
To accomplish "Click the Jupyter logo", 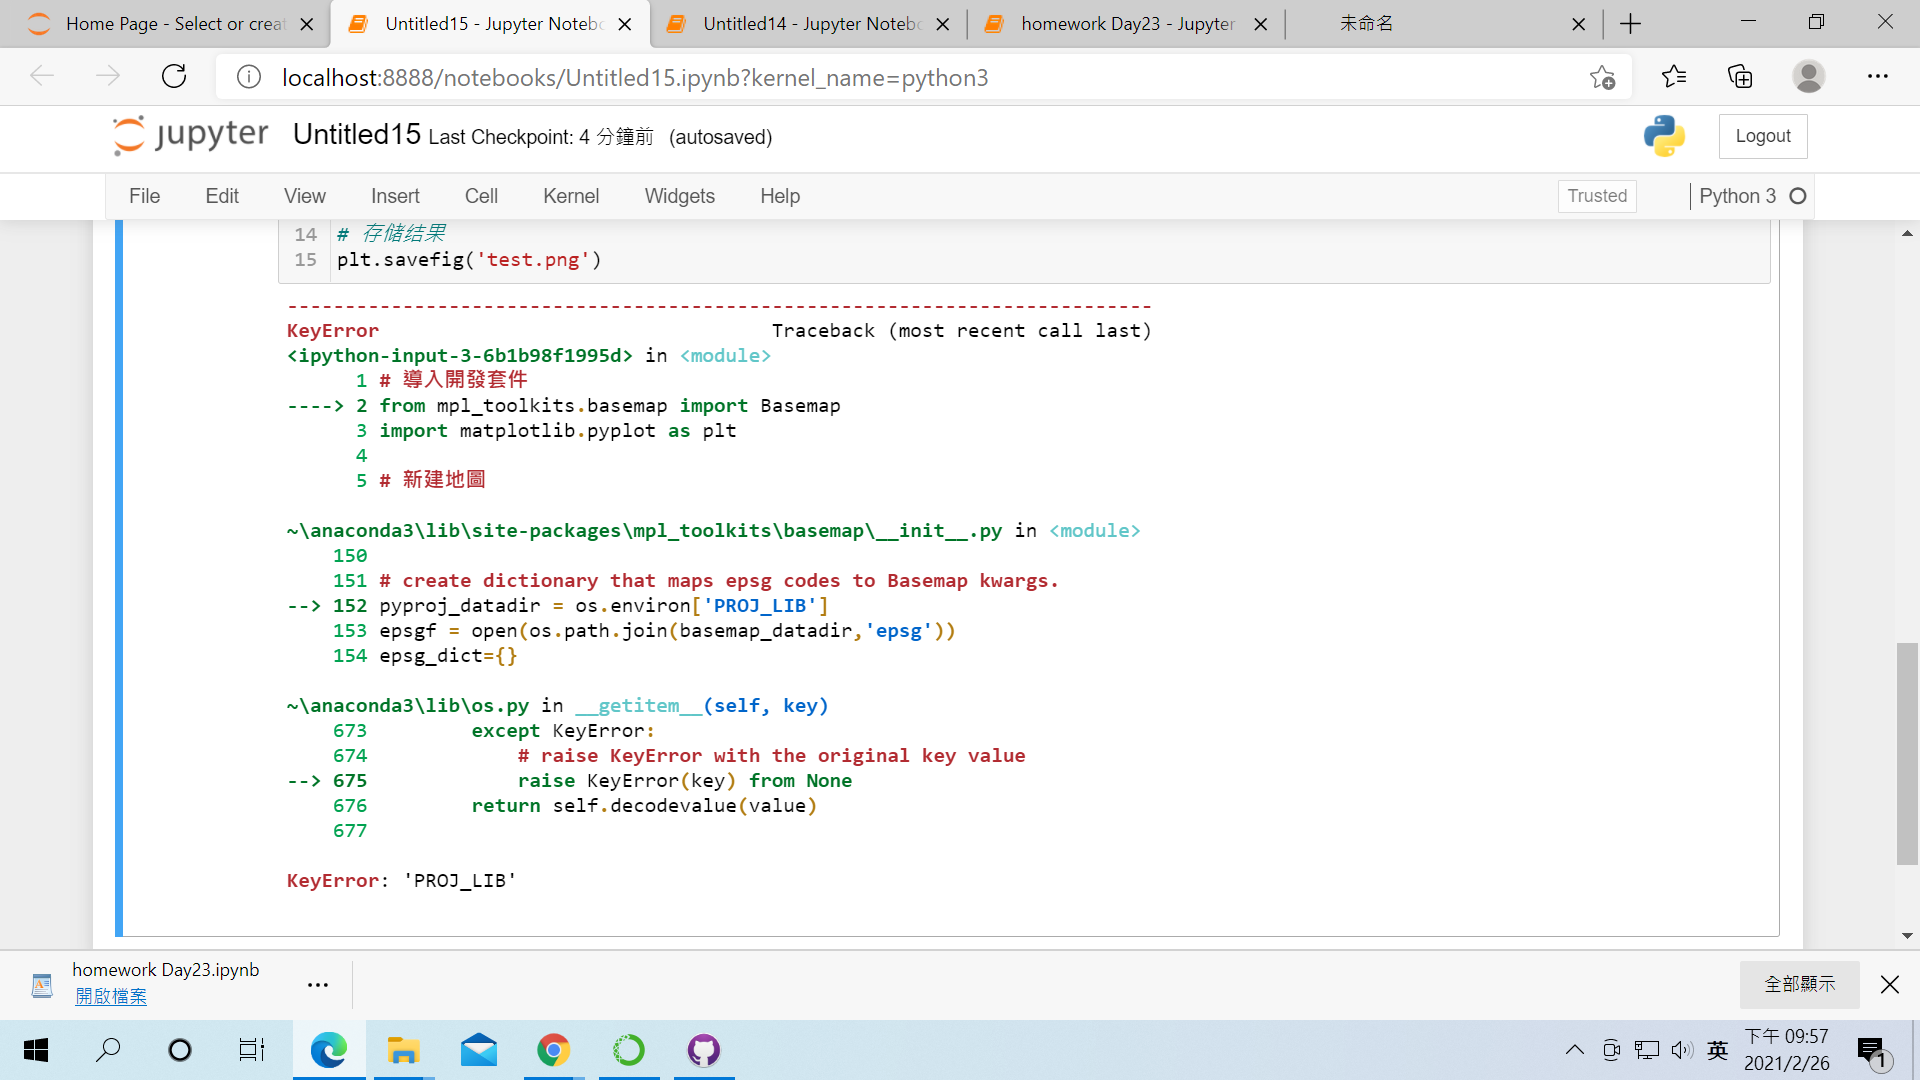I will click(190, 135).
